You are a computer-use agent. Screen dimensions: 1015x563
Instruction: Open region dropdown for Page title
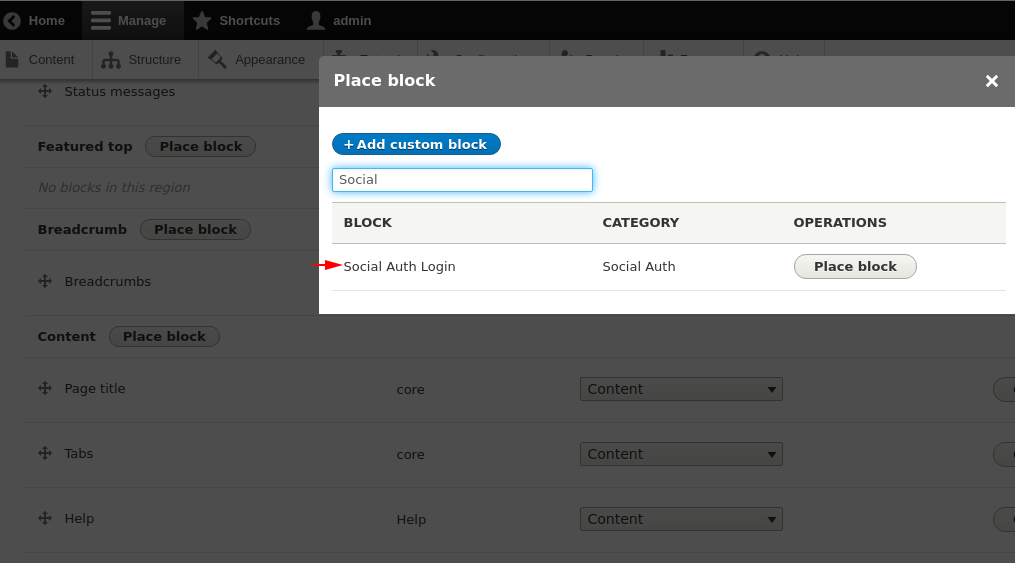click(x=681, y=389)
